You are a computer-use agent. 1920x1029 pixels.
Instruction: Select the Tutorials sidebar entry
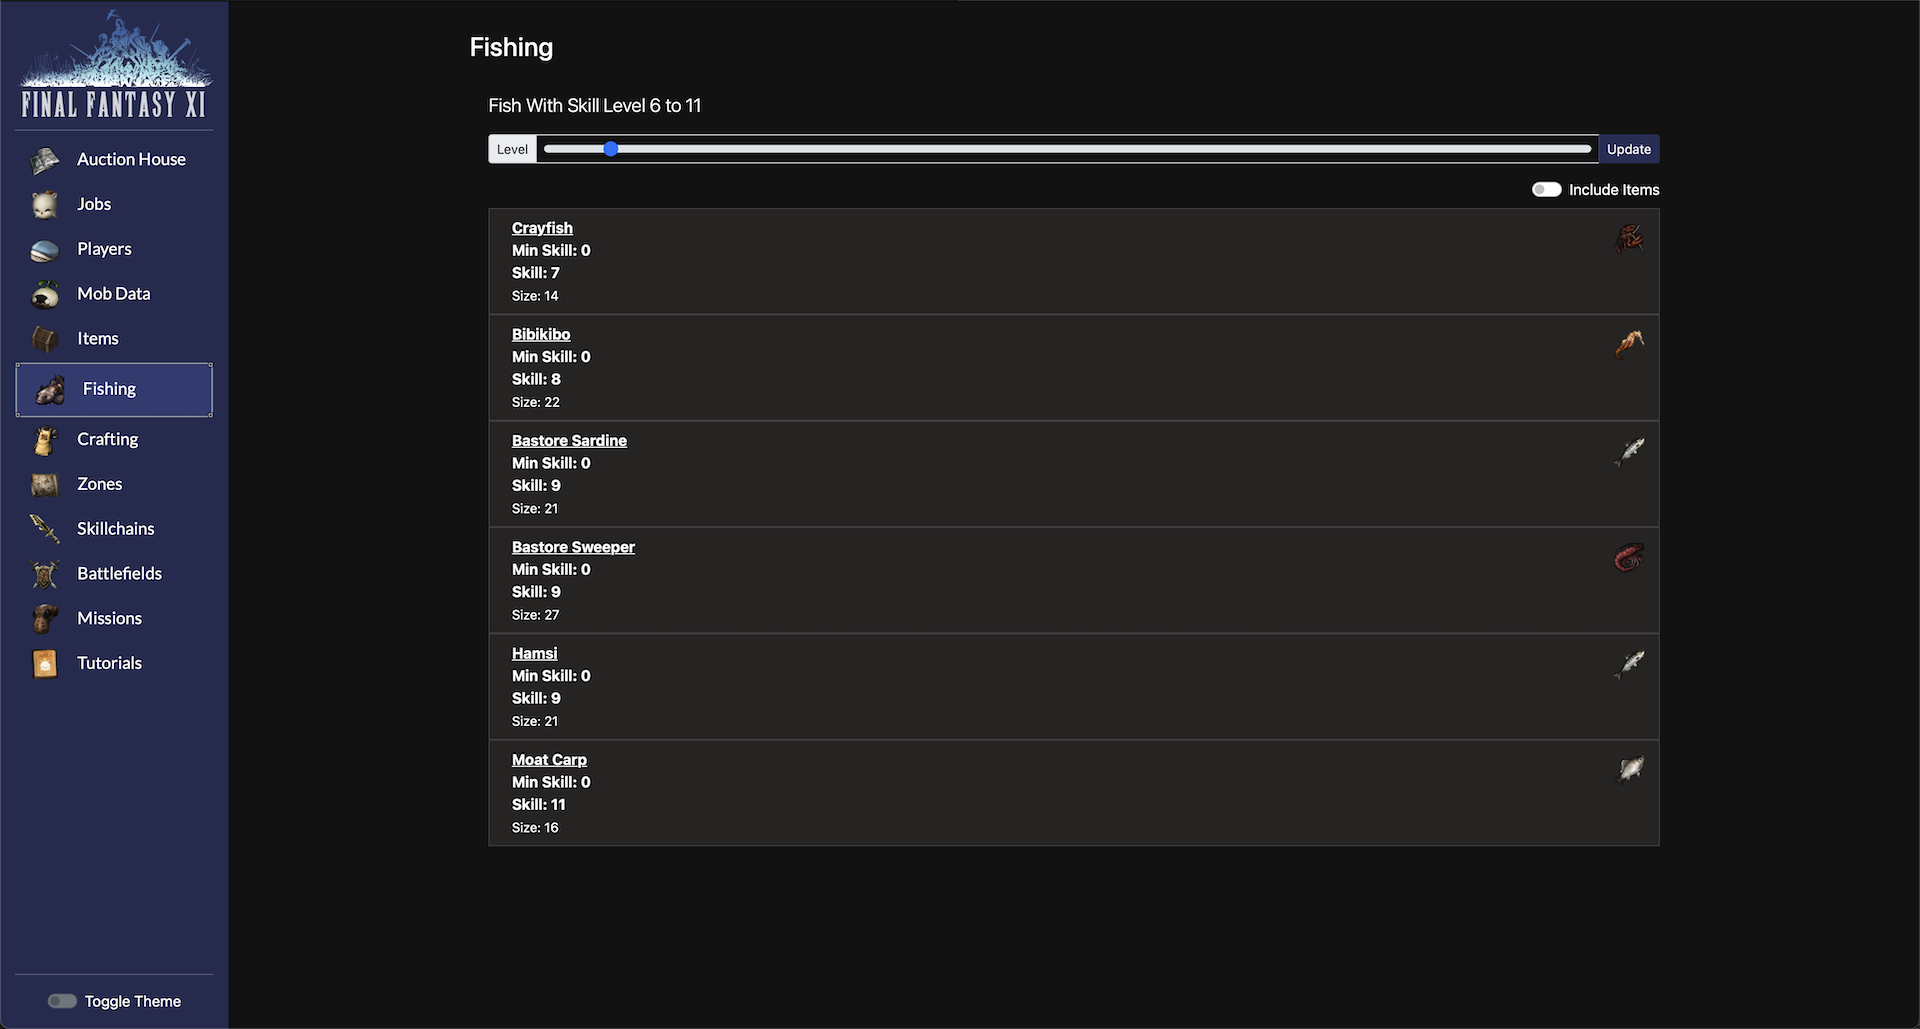[x=109, y=664]
